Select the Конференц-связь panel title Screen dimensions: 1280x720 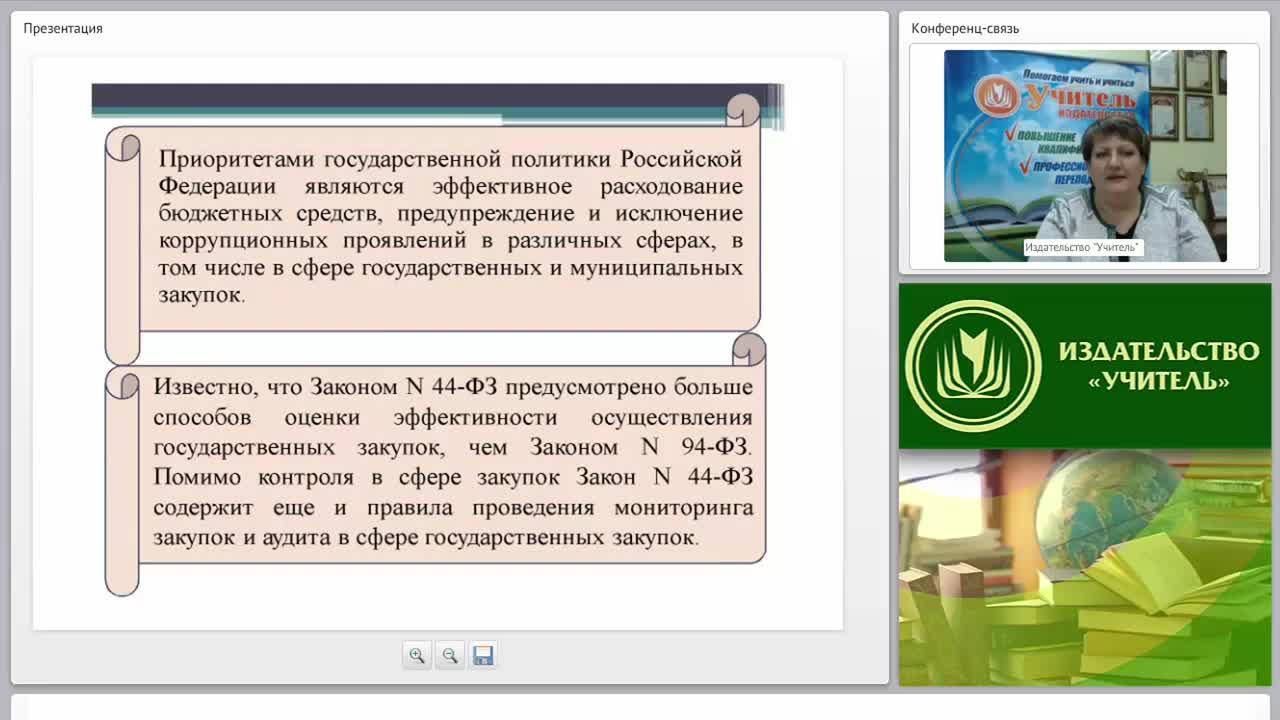tap(965, 28)
